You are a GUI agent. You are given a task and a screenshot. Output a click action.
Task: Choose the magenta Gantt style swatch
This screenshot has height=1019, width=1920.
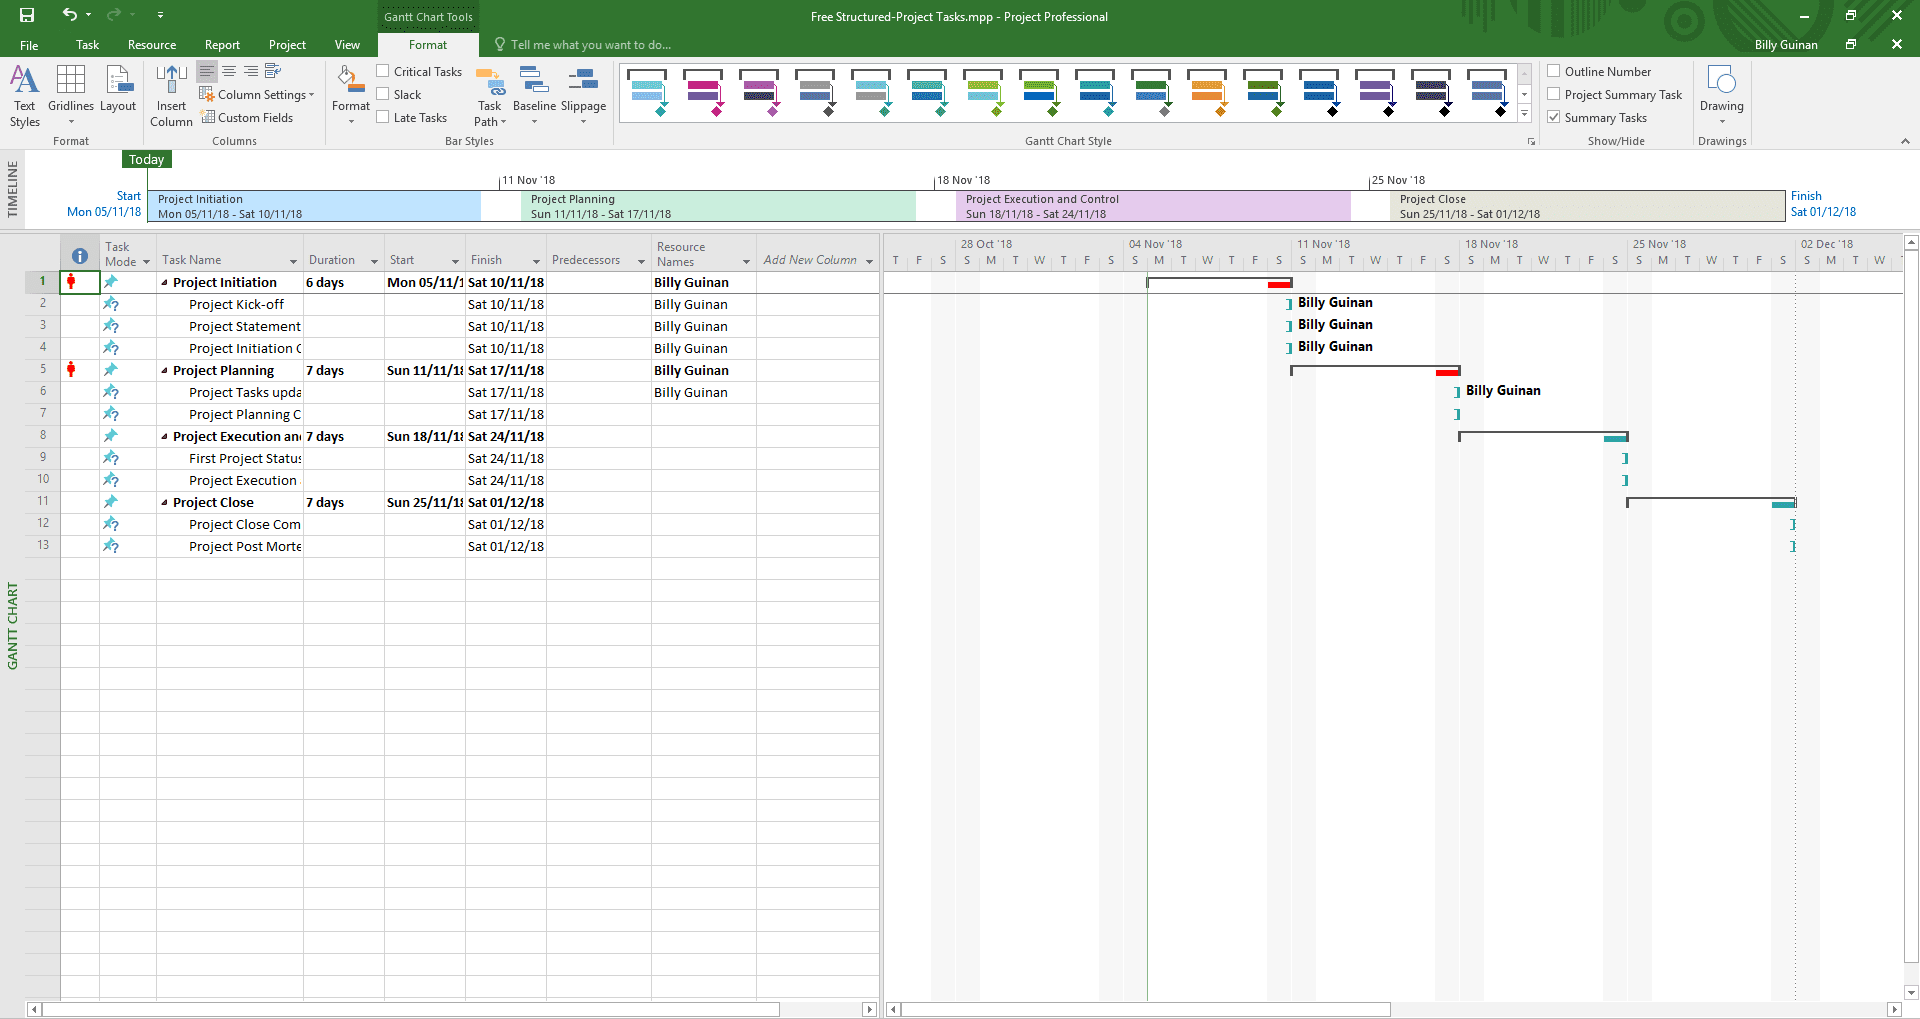click(x=703, y=92)
